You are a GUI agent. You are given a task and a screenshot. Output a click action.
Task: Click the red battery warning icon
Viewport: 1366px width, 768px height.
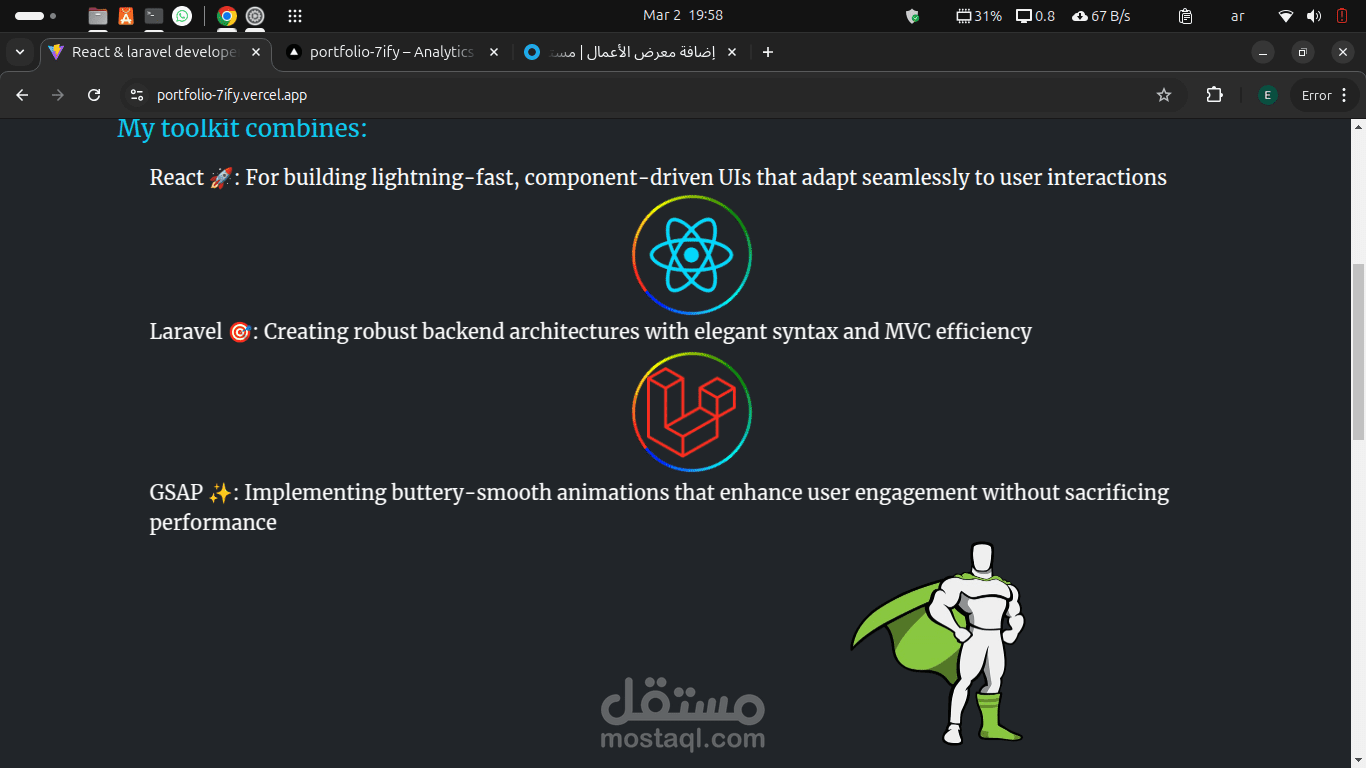[x=1342, y=16]
